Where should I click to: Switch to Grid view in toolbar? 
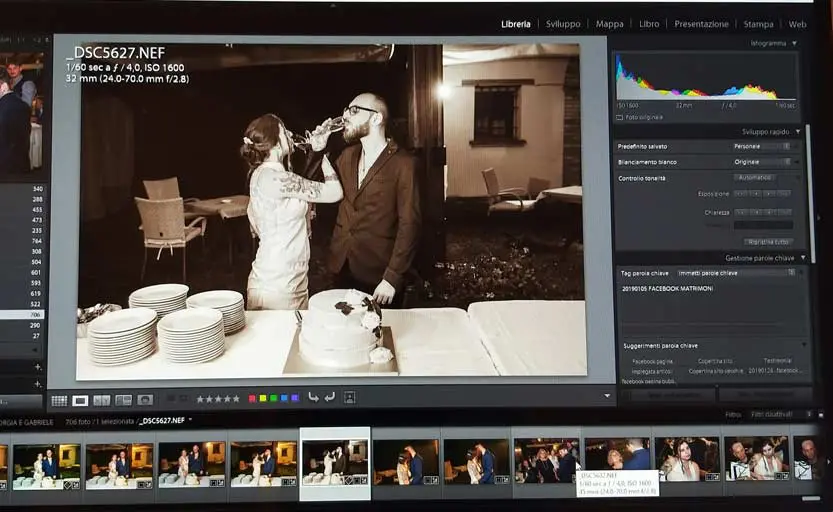(59, 400)
